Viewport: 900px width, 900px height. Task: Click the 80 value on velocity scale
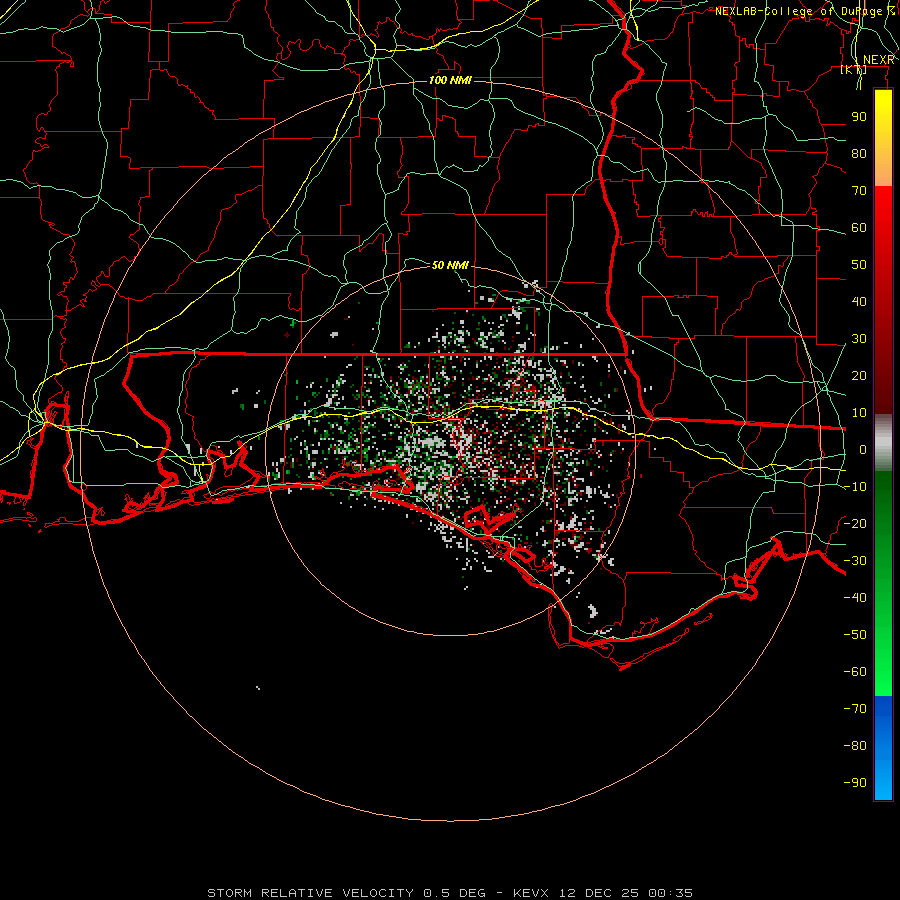pyautogui.click(x=859, y=154)
